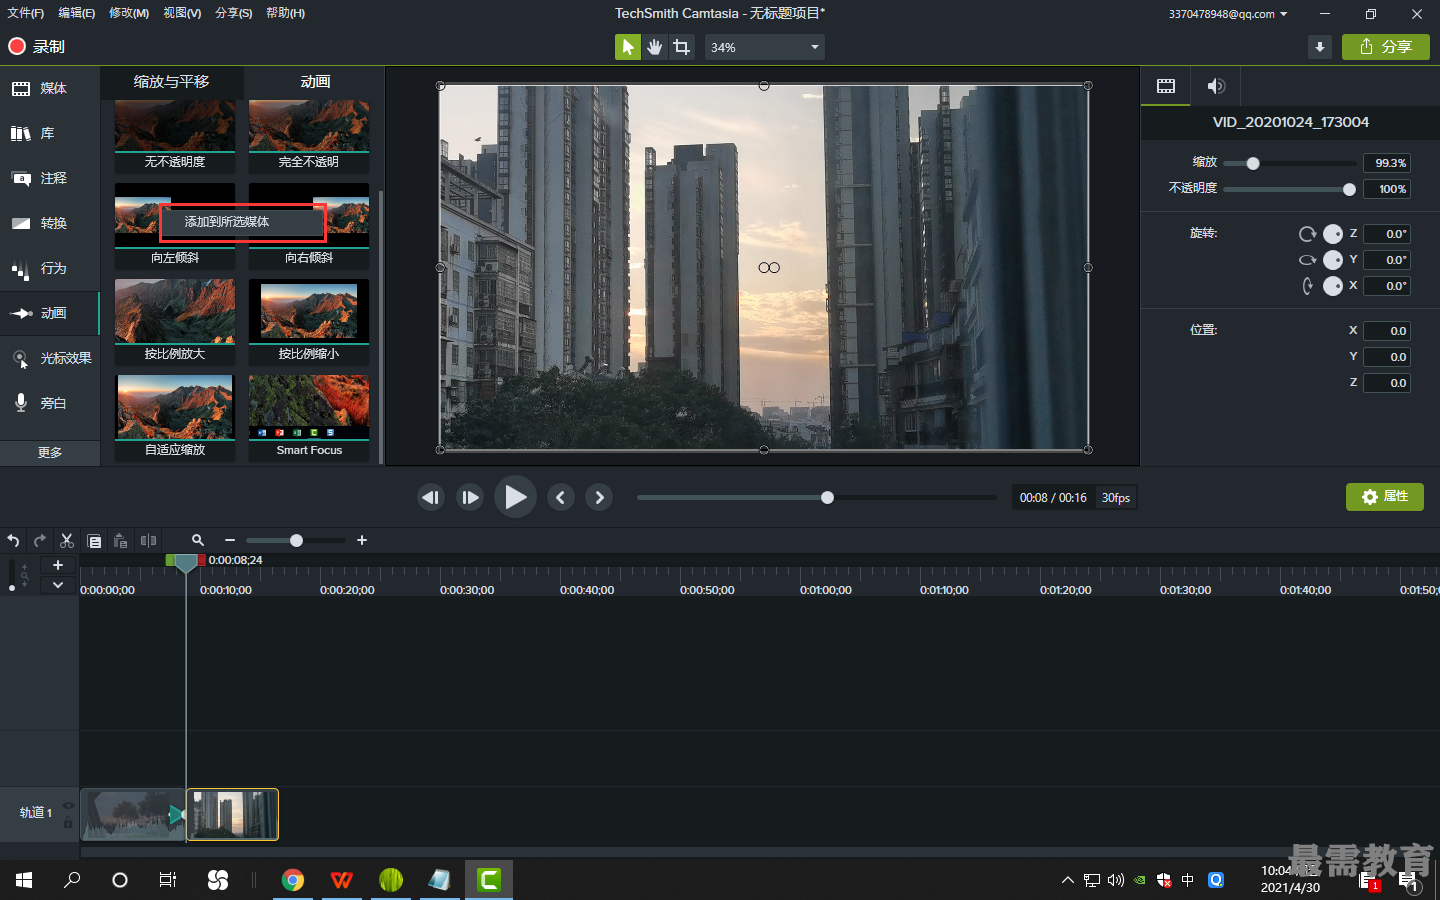Click the green 分享 share button
The width and height of the screenshot is (1440, 900).
(1386, 47)
